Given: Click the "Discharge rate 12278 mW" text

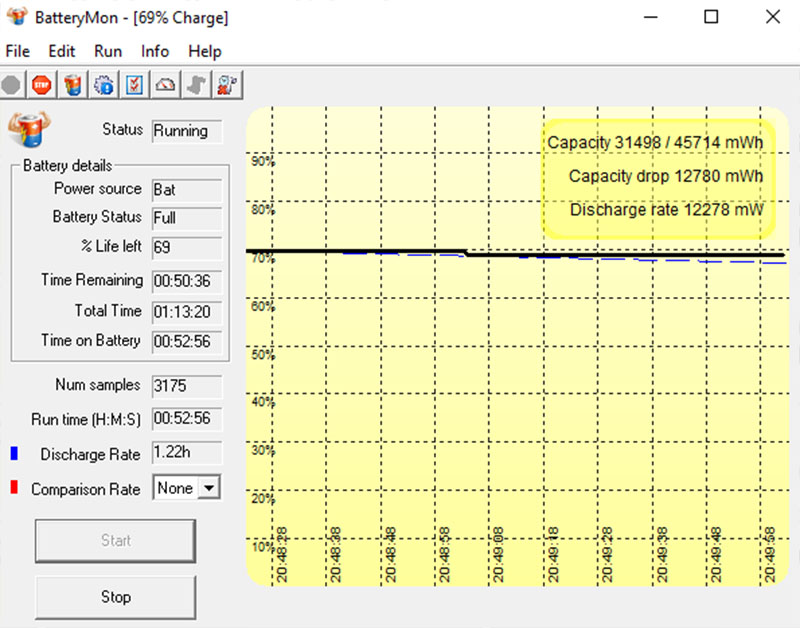Looking at the screenshot, I should (666, 210).
